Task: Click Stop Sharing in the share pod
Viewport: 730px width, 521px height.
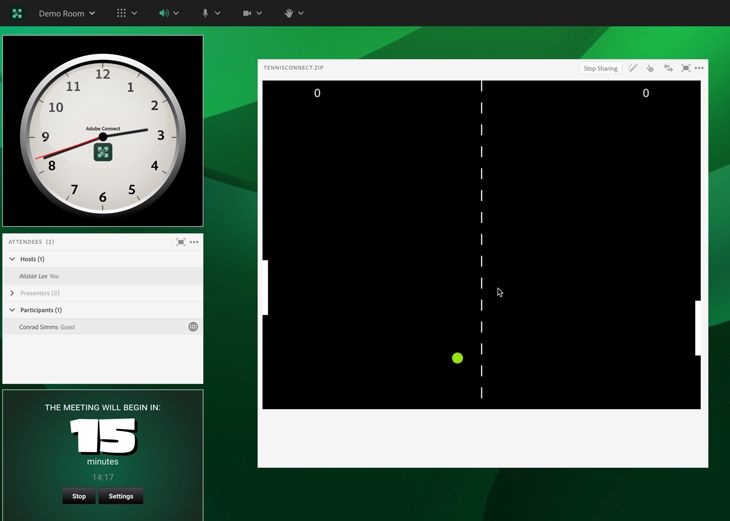Action: click(x=600, y=68)
